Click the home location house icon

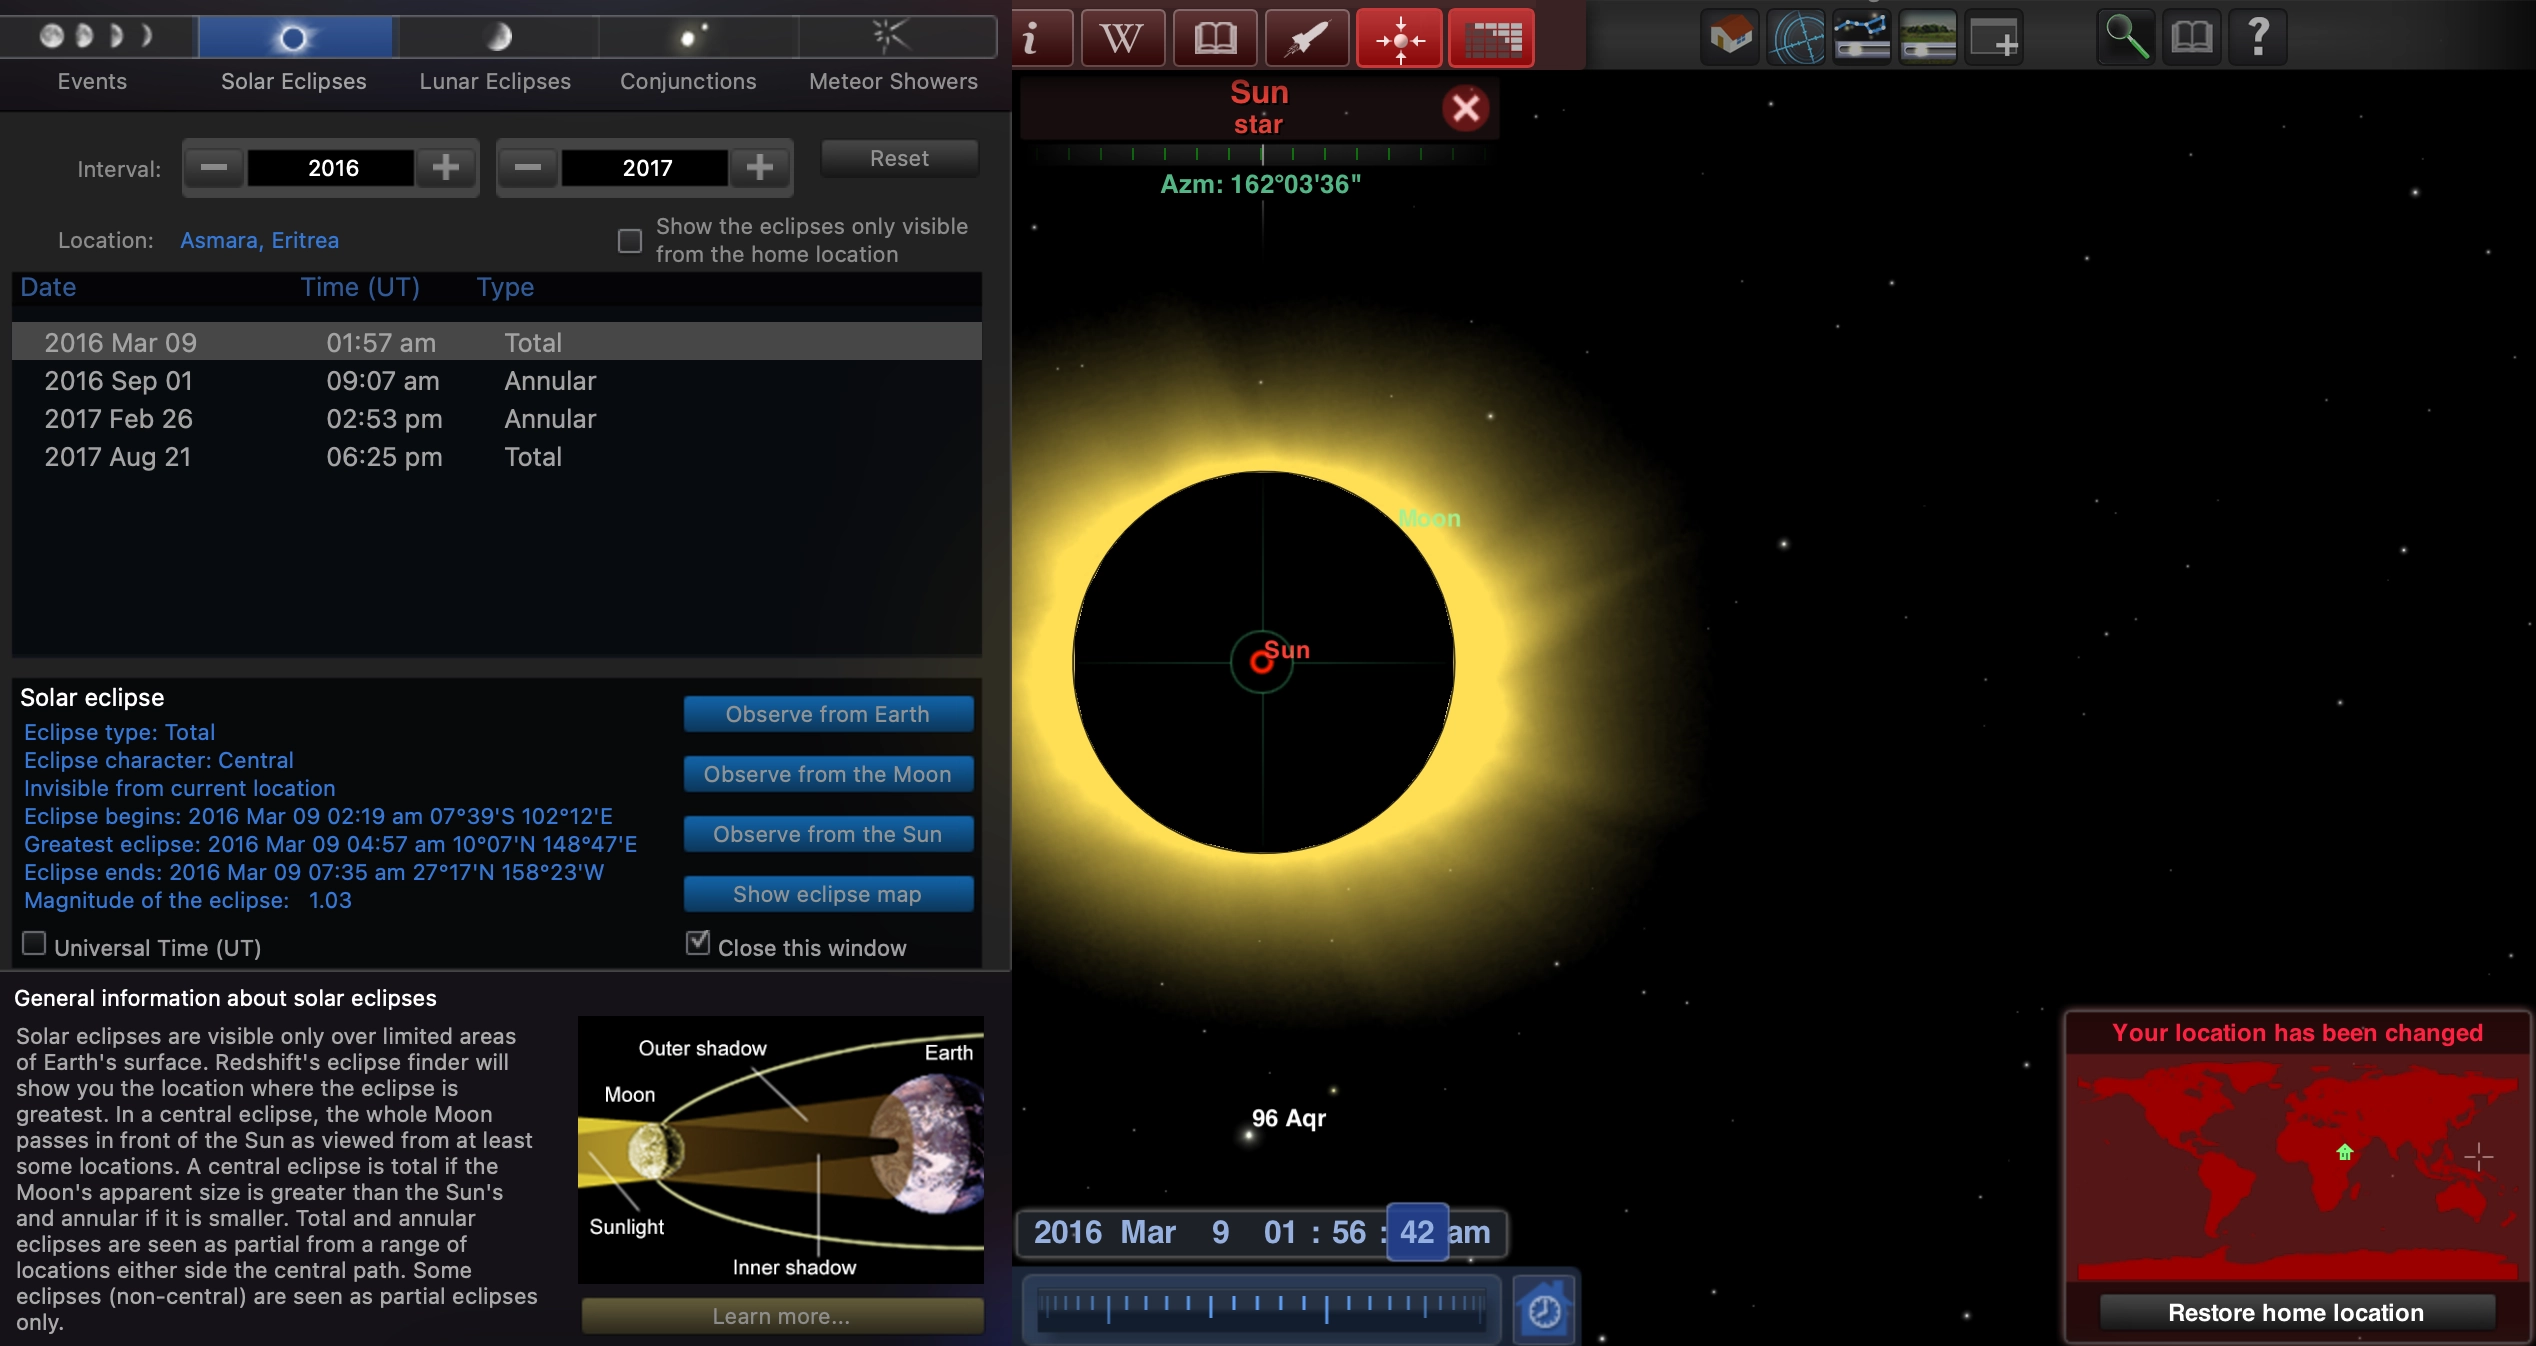point(1730,38)
